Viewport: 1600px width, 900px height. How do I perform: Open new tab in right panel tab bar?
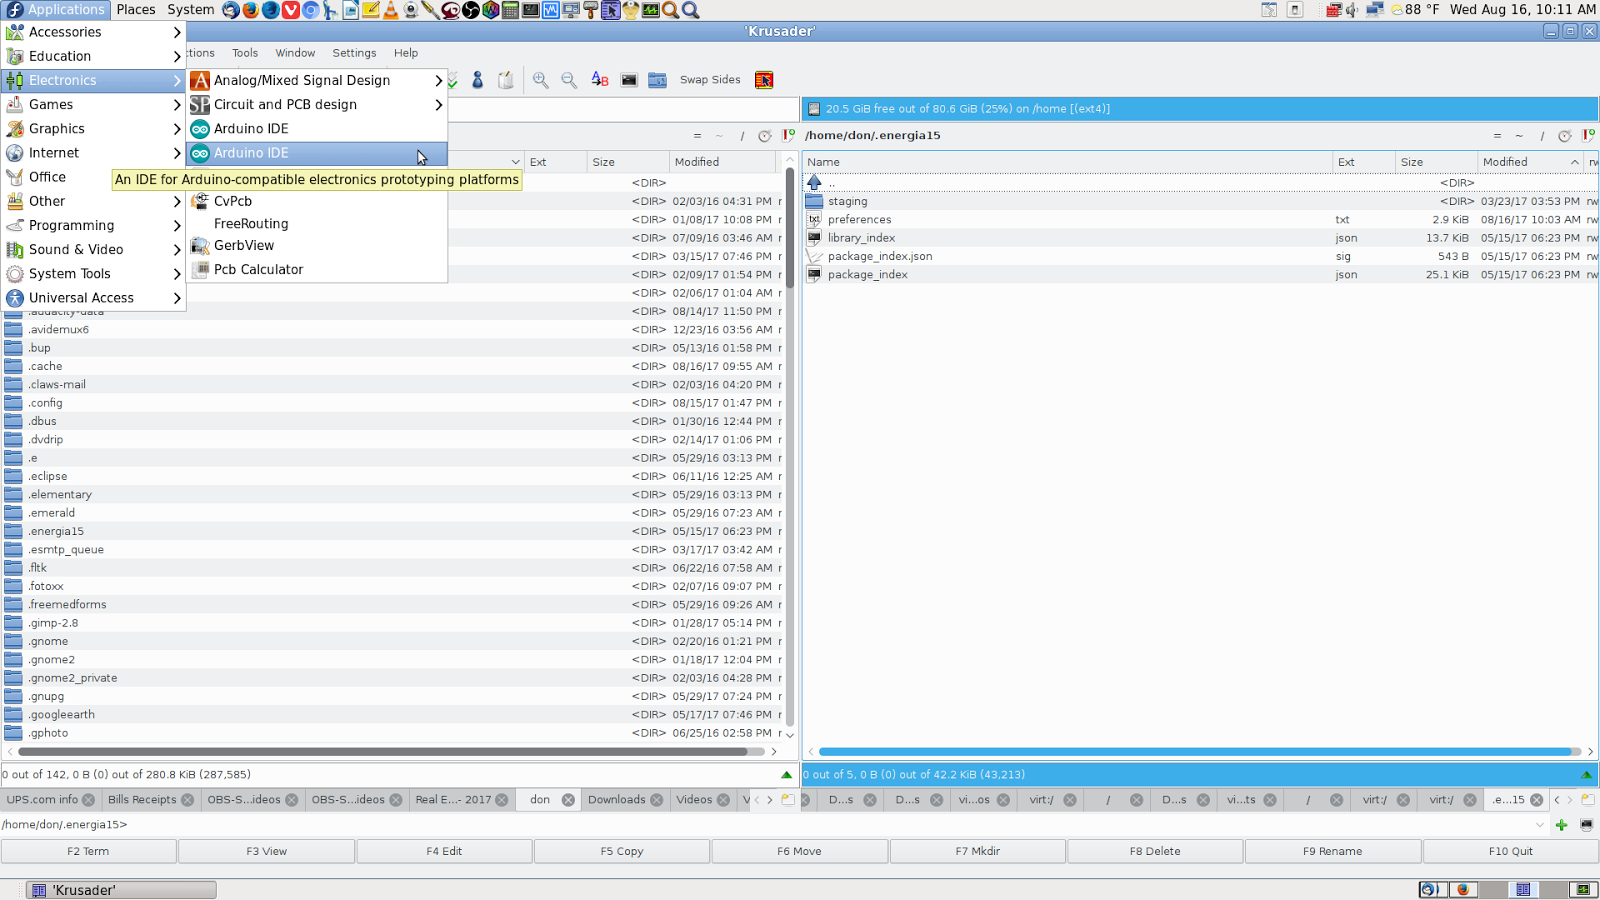pos(1588,800)
